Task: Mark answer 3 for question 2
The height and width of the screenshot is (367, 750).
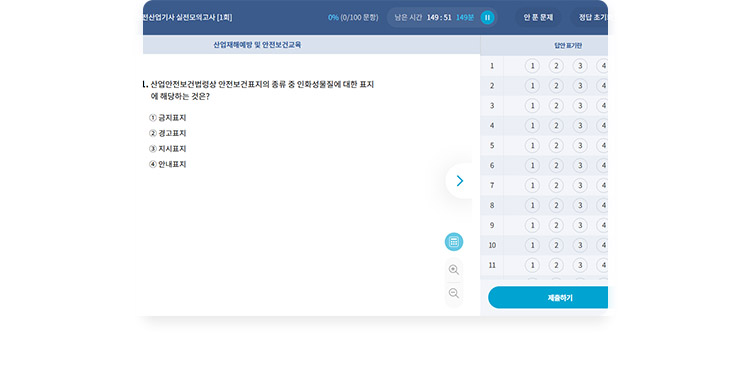Action: point(580,86)
